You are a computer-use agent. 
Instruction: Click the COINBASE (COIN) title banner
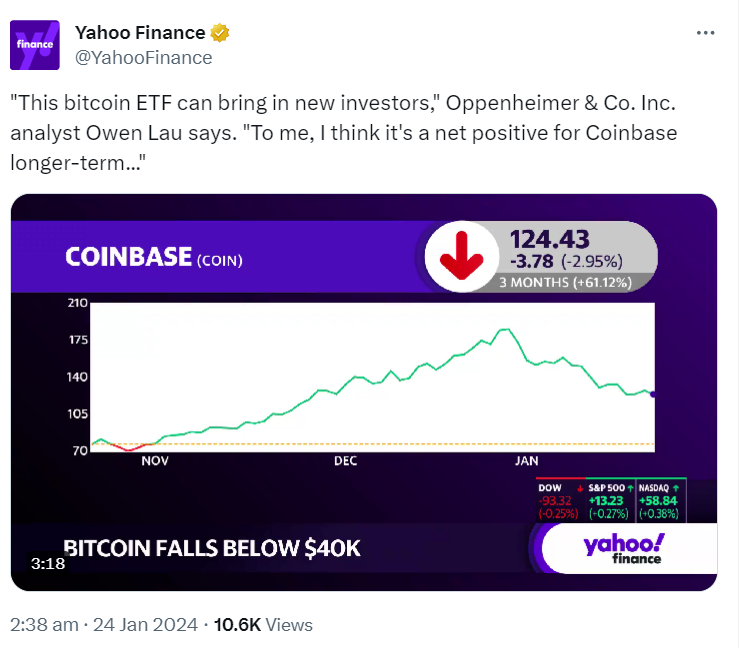154,257
